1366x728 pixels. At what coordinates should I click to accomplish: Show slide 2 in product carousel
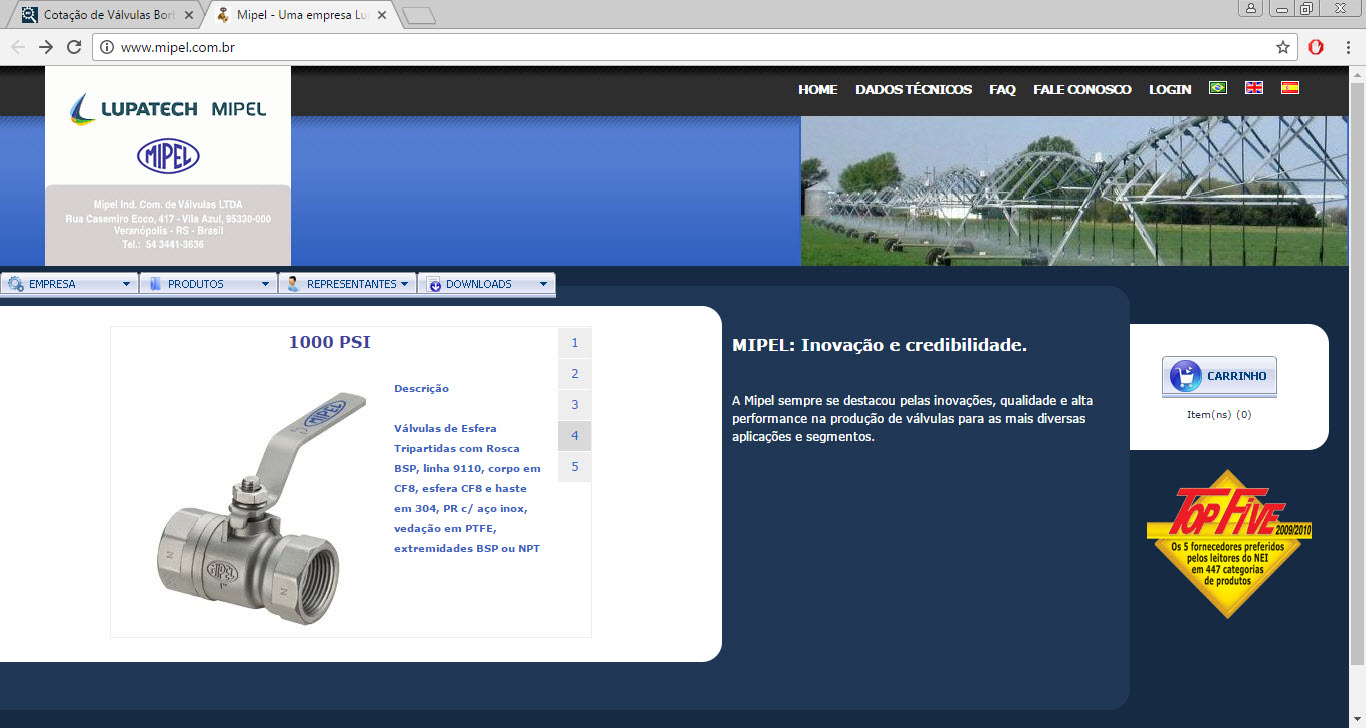coord(575,374)
